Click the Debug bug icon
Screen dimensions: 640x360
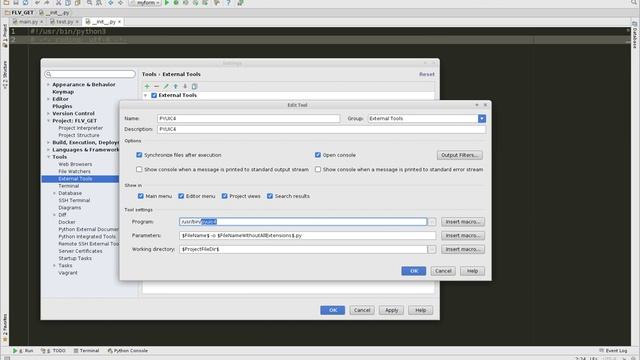176,2
